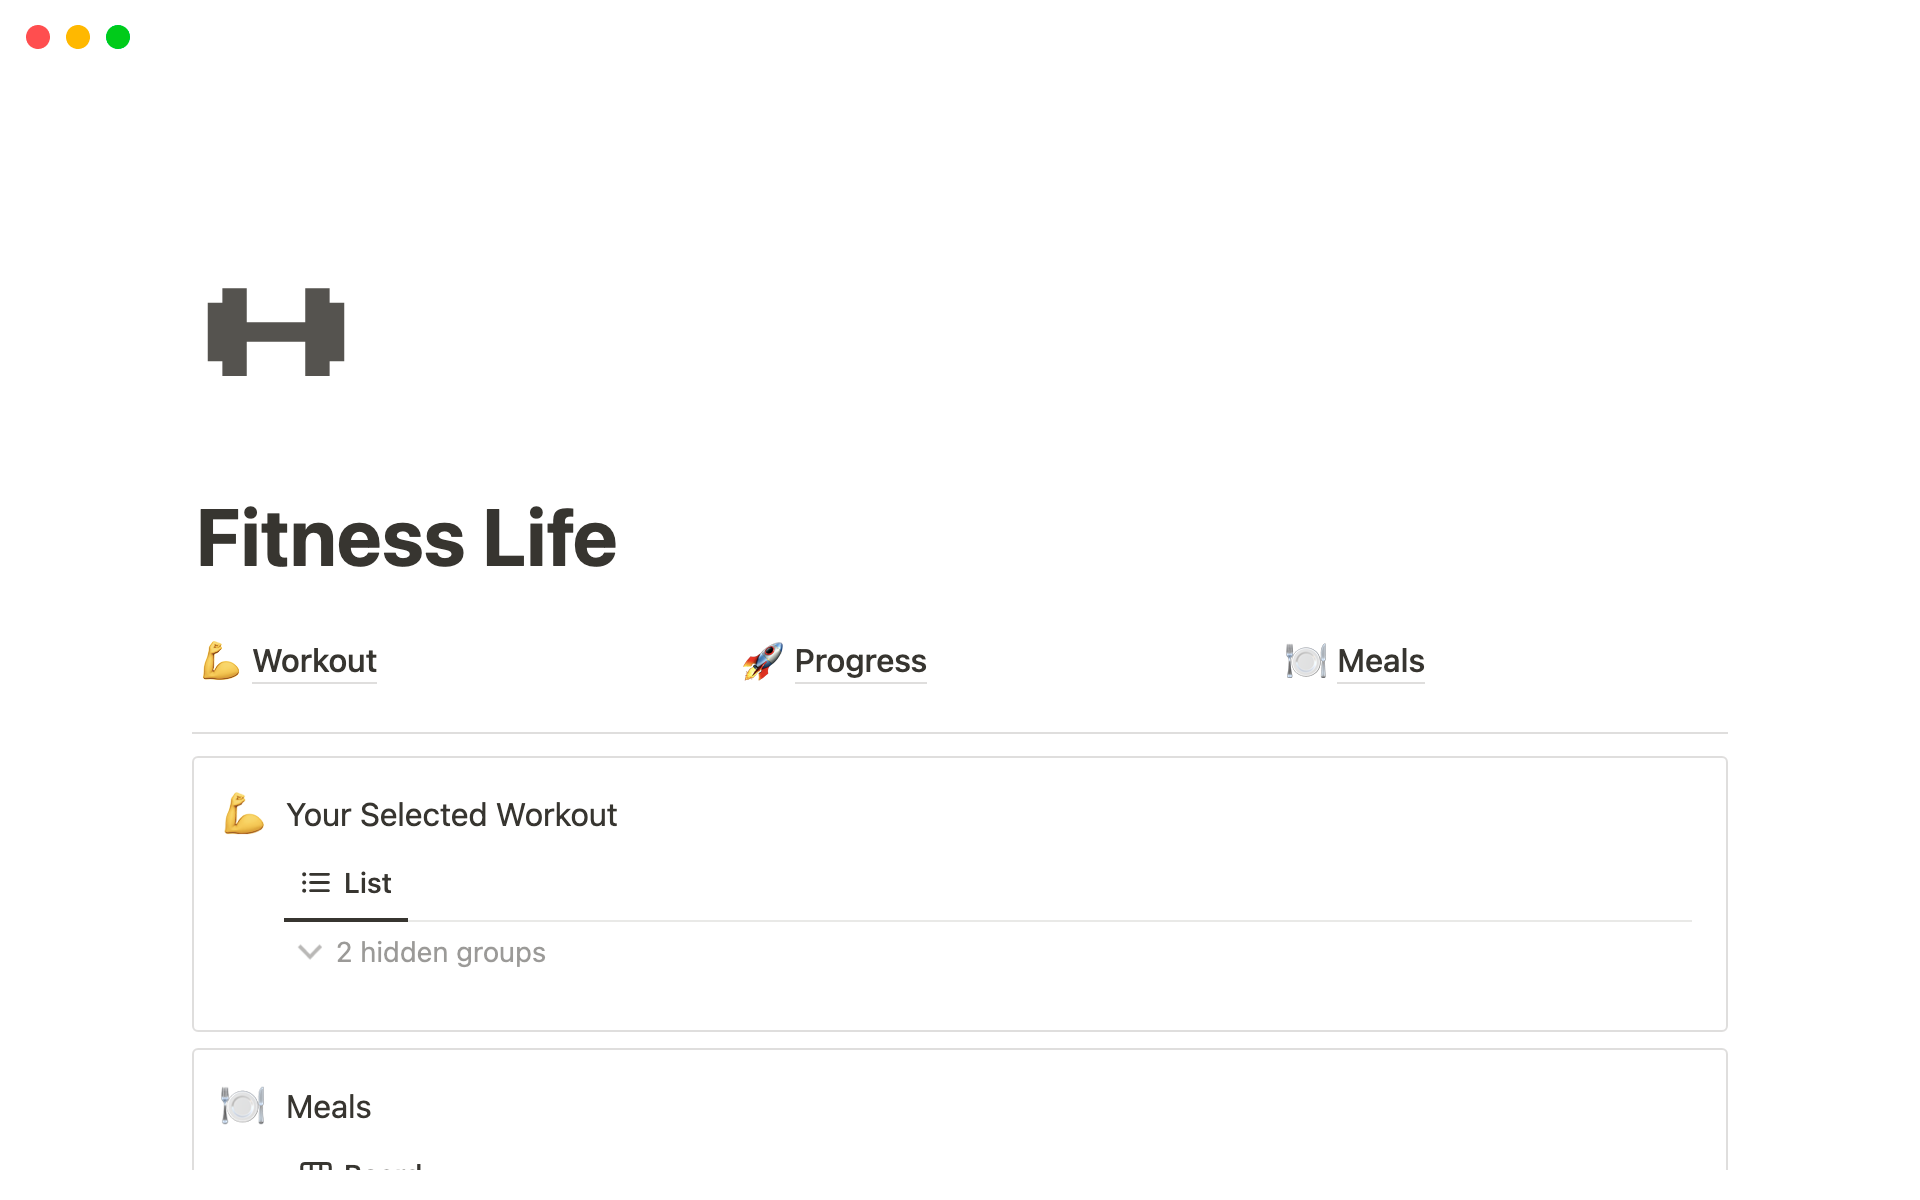Viewport: 1920px width, 1200px height.
Task: Expand the hidden groups chevron
Action: [310, 952]
